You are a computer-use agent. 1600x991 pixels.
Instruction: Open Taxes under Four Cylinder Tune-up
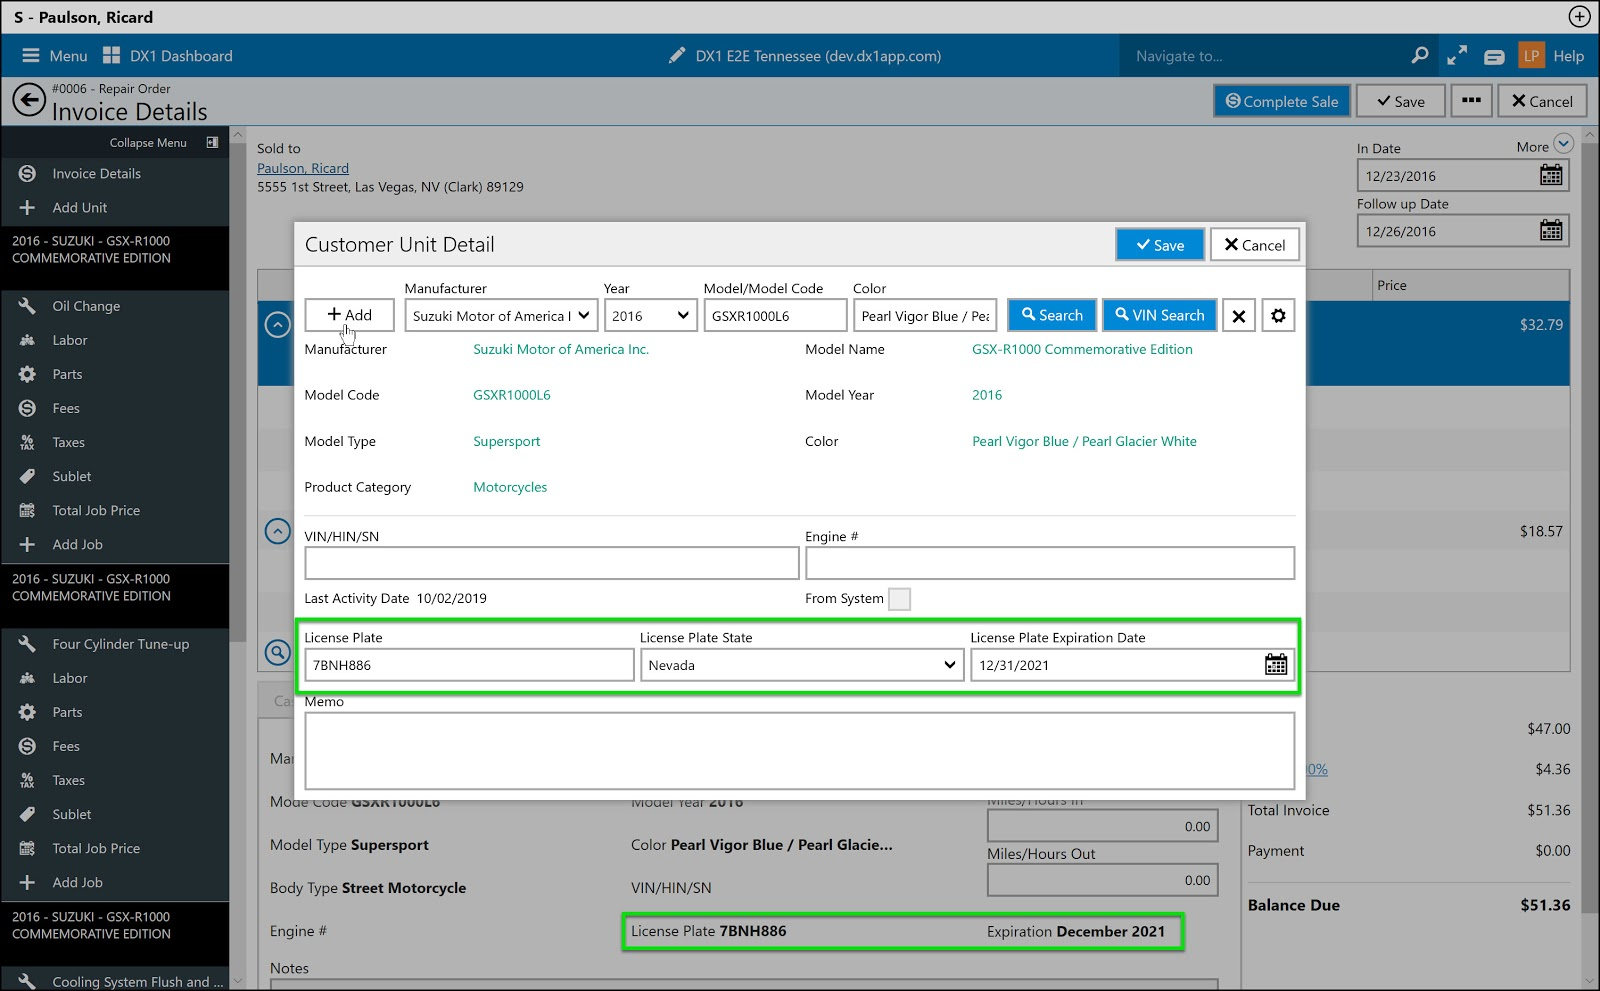[115, 780]
